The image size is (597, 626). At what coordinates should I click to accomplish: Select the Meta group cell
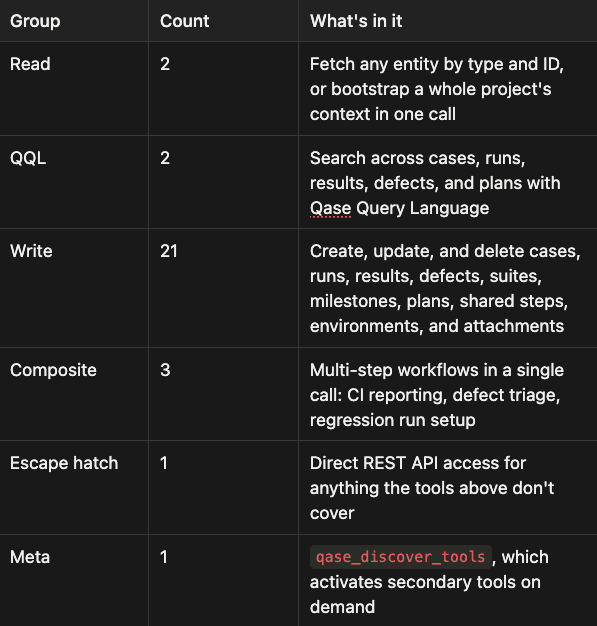click(30, 557)
